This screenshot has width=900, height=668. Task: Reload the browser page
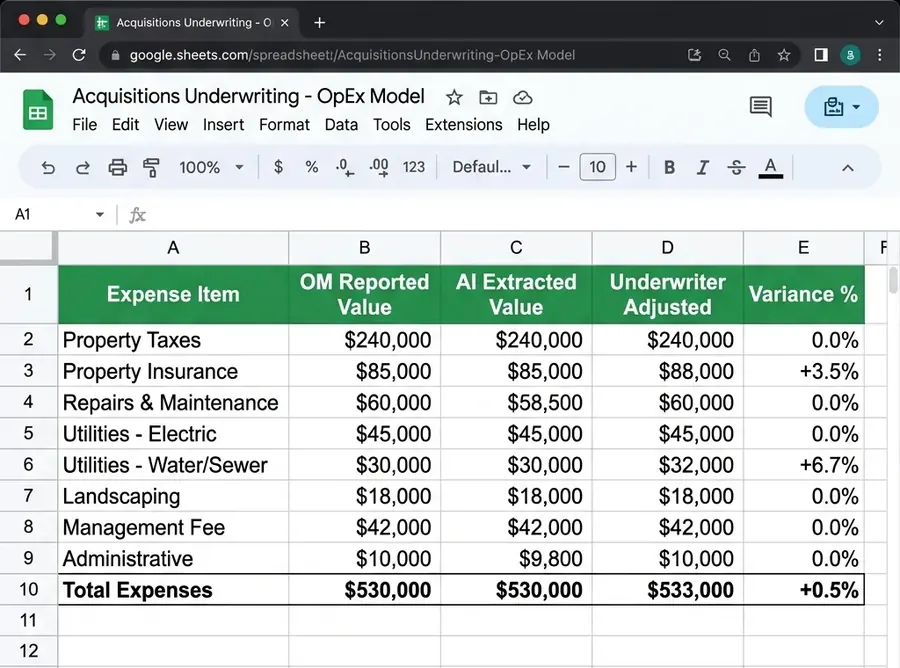tap(79, 55)
